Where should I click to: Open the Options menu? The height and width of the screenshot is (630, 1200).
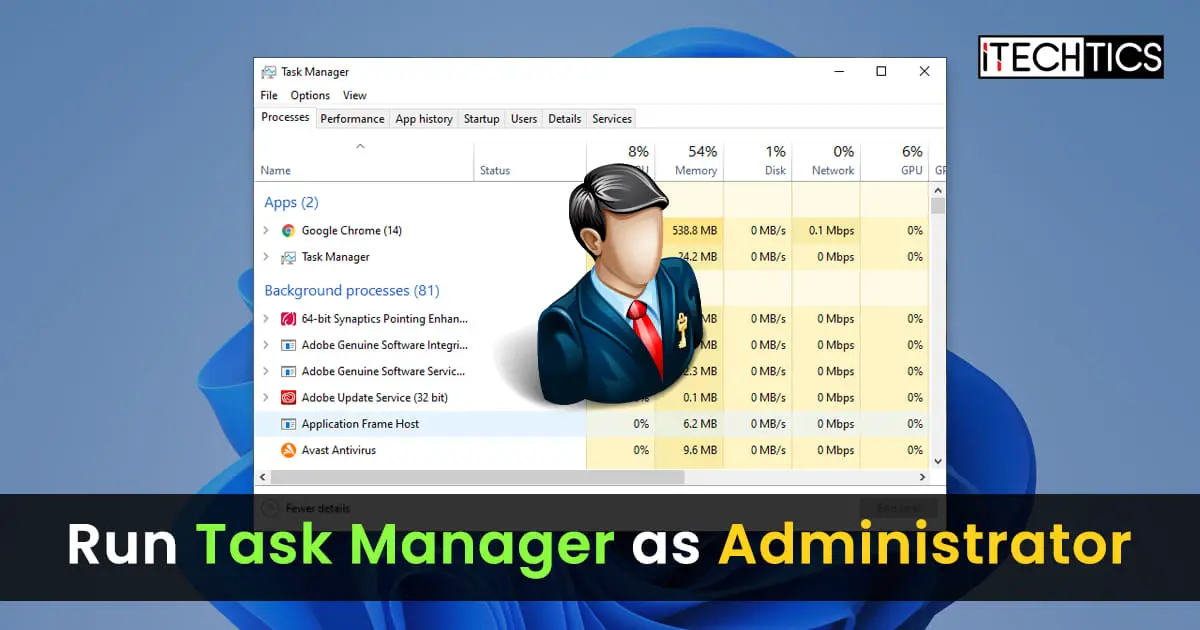(310, 95)
